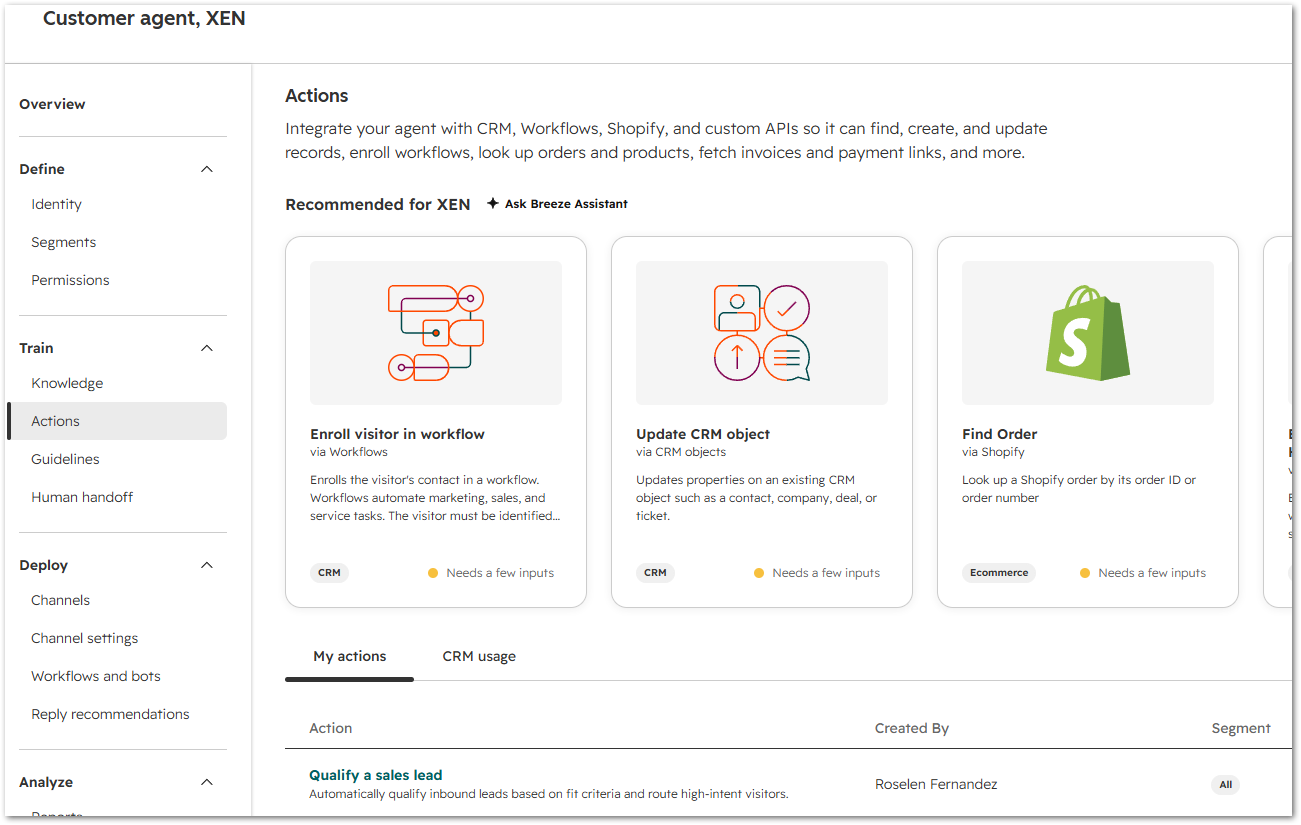
Task: Click 'via CRM objects' subtitle
Action: tap(681, 452)
